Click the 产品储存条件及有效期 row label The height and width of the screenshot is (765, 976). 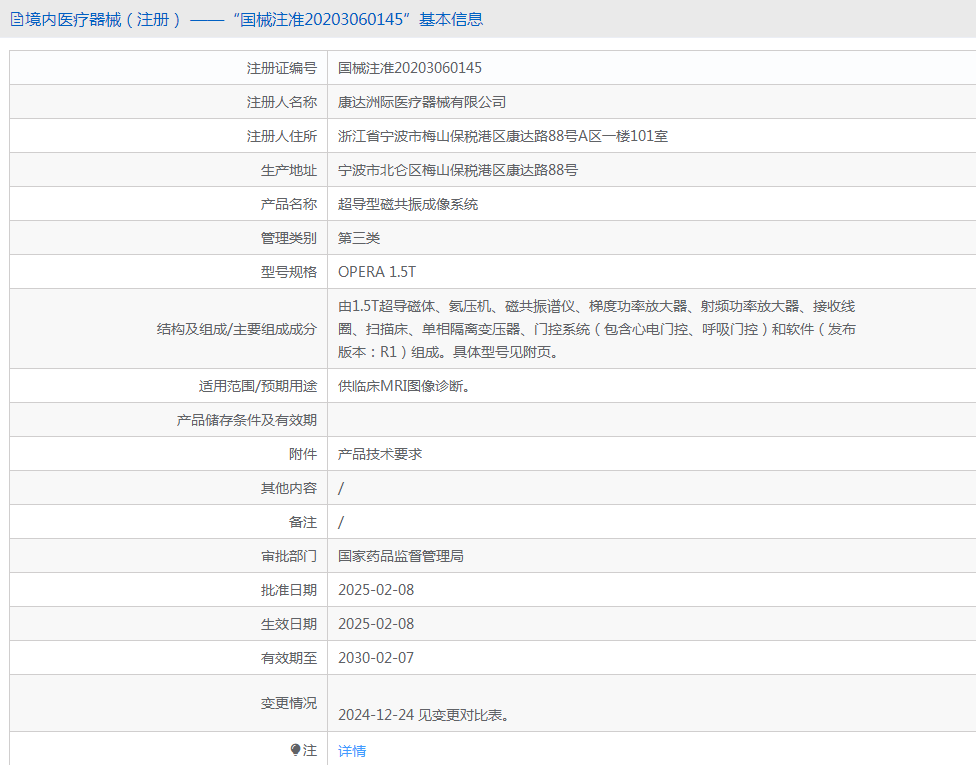(x=246, y=420)
